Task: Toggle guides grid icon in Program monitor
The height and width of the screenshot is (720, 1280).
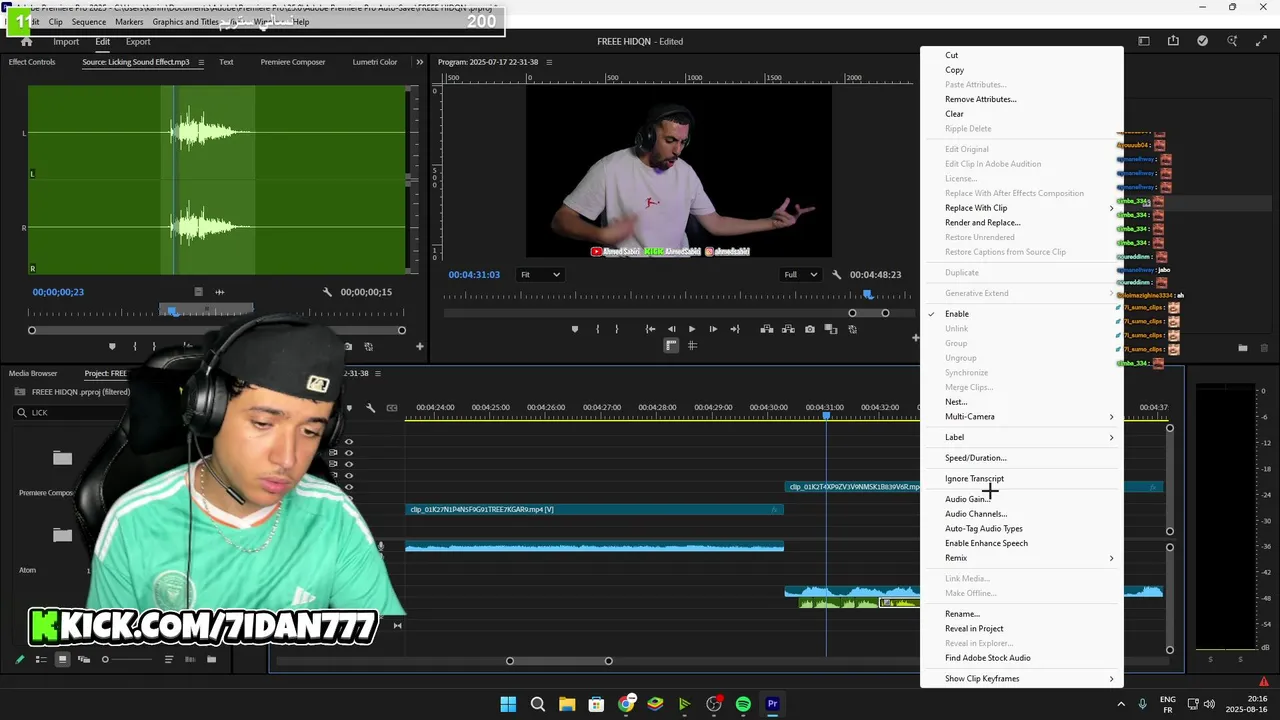Action: pos(692,345)
